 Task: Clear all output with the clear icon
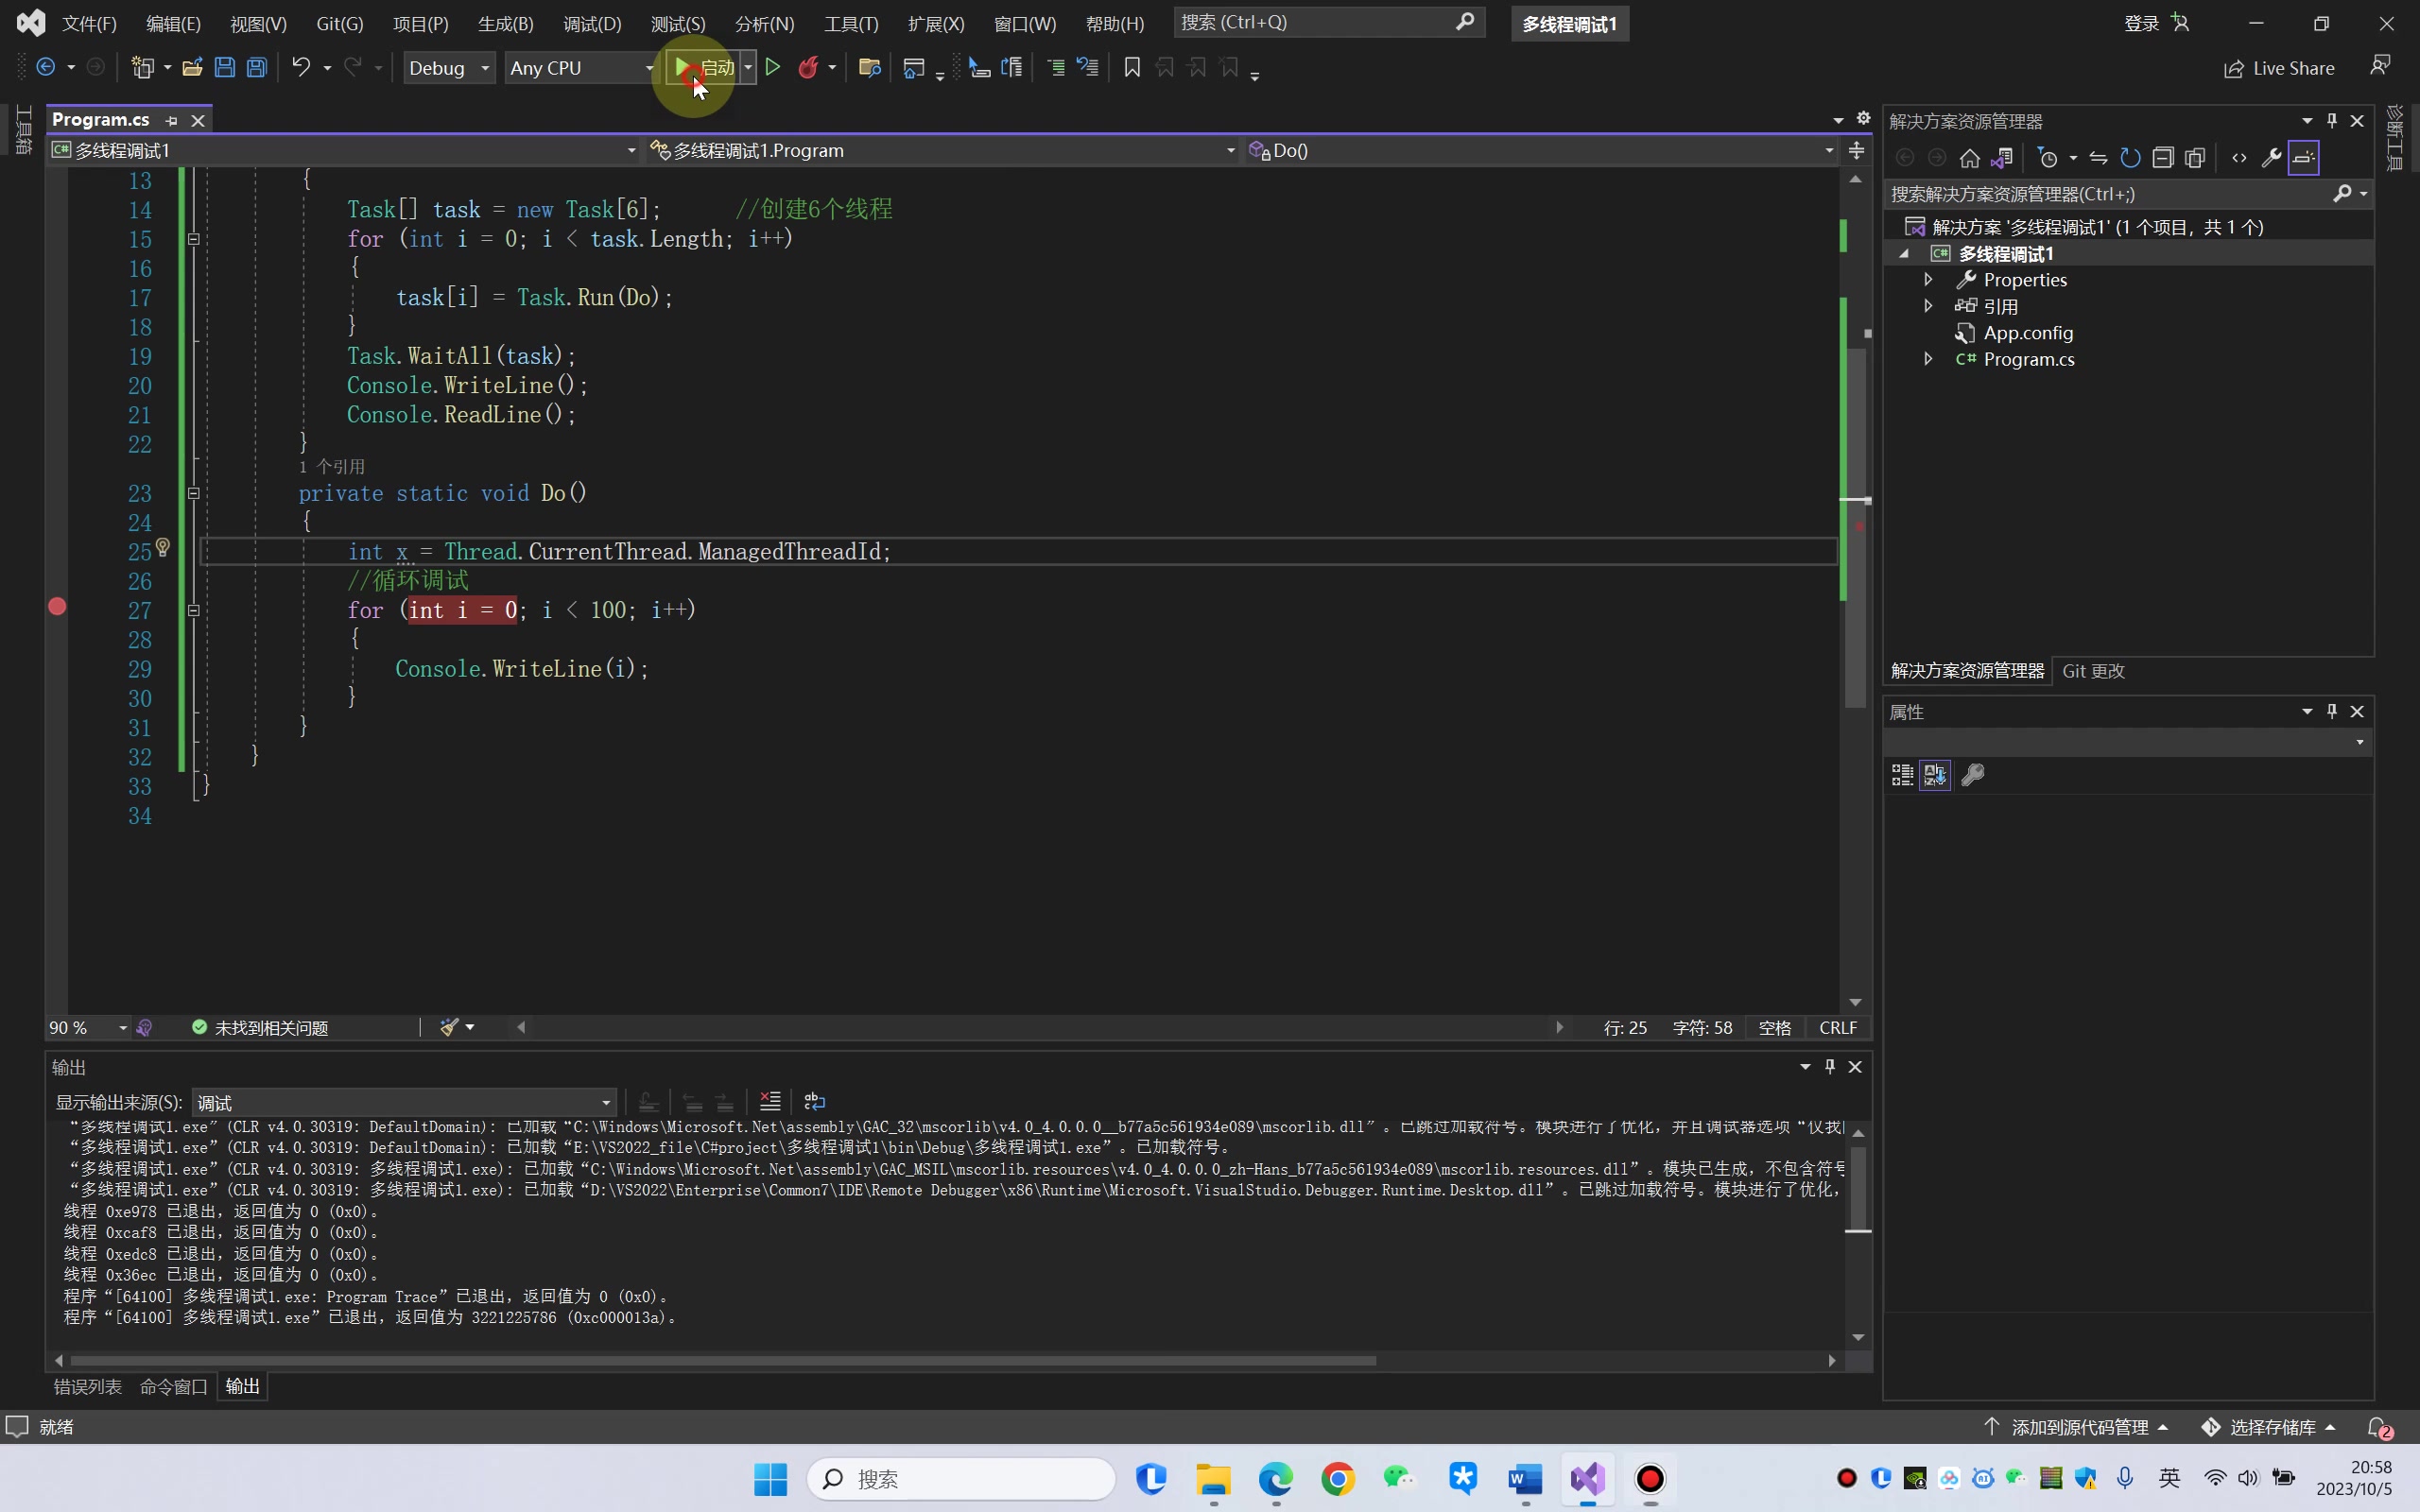point(770,1101)
